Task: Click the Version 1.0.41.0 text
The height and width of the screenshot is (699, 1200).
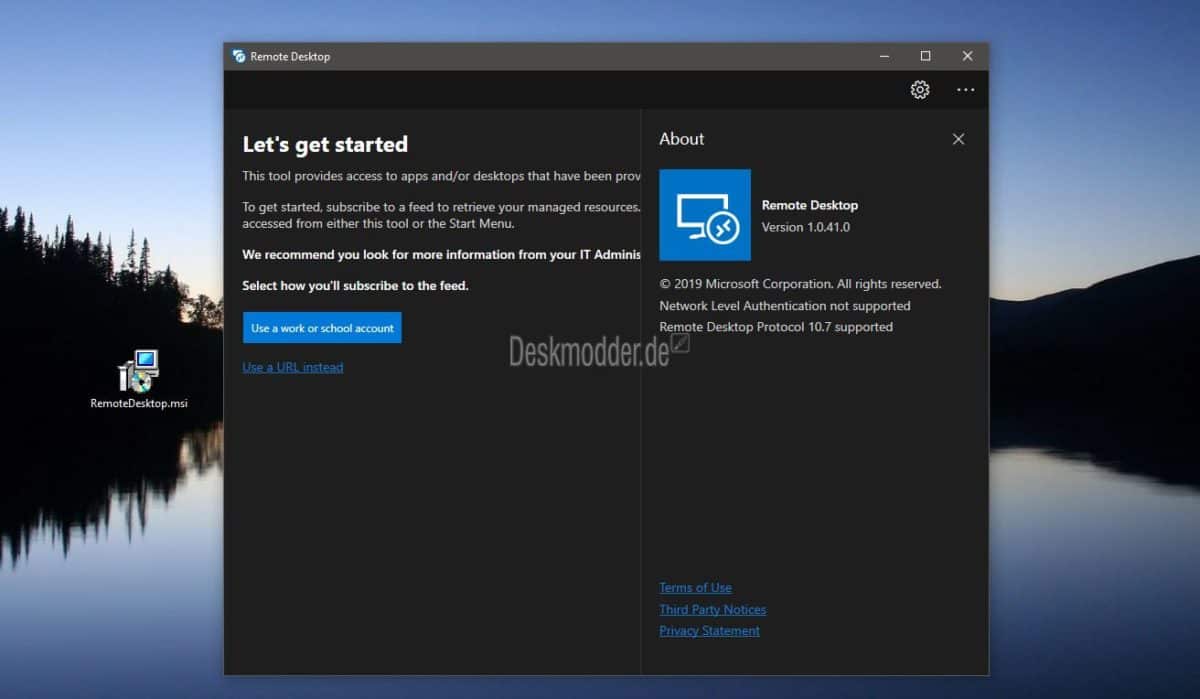Action: pyautogui.click(x=806, y=227)
